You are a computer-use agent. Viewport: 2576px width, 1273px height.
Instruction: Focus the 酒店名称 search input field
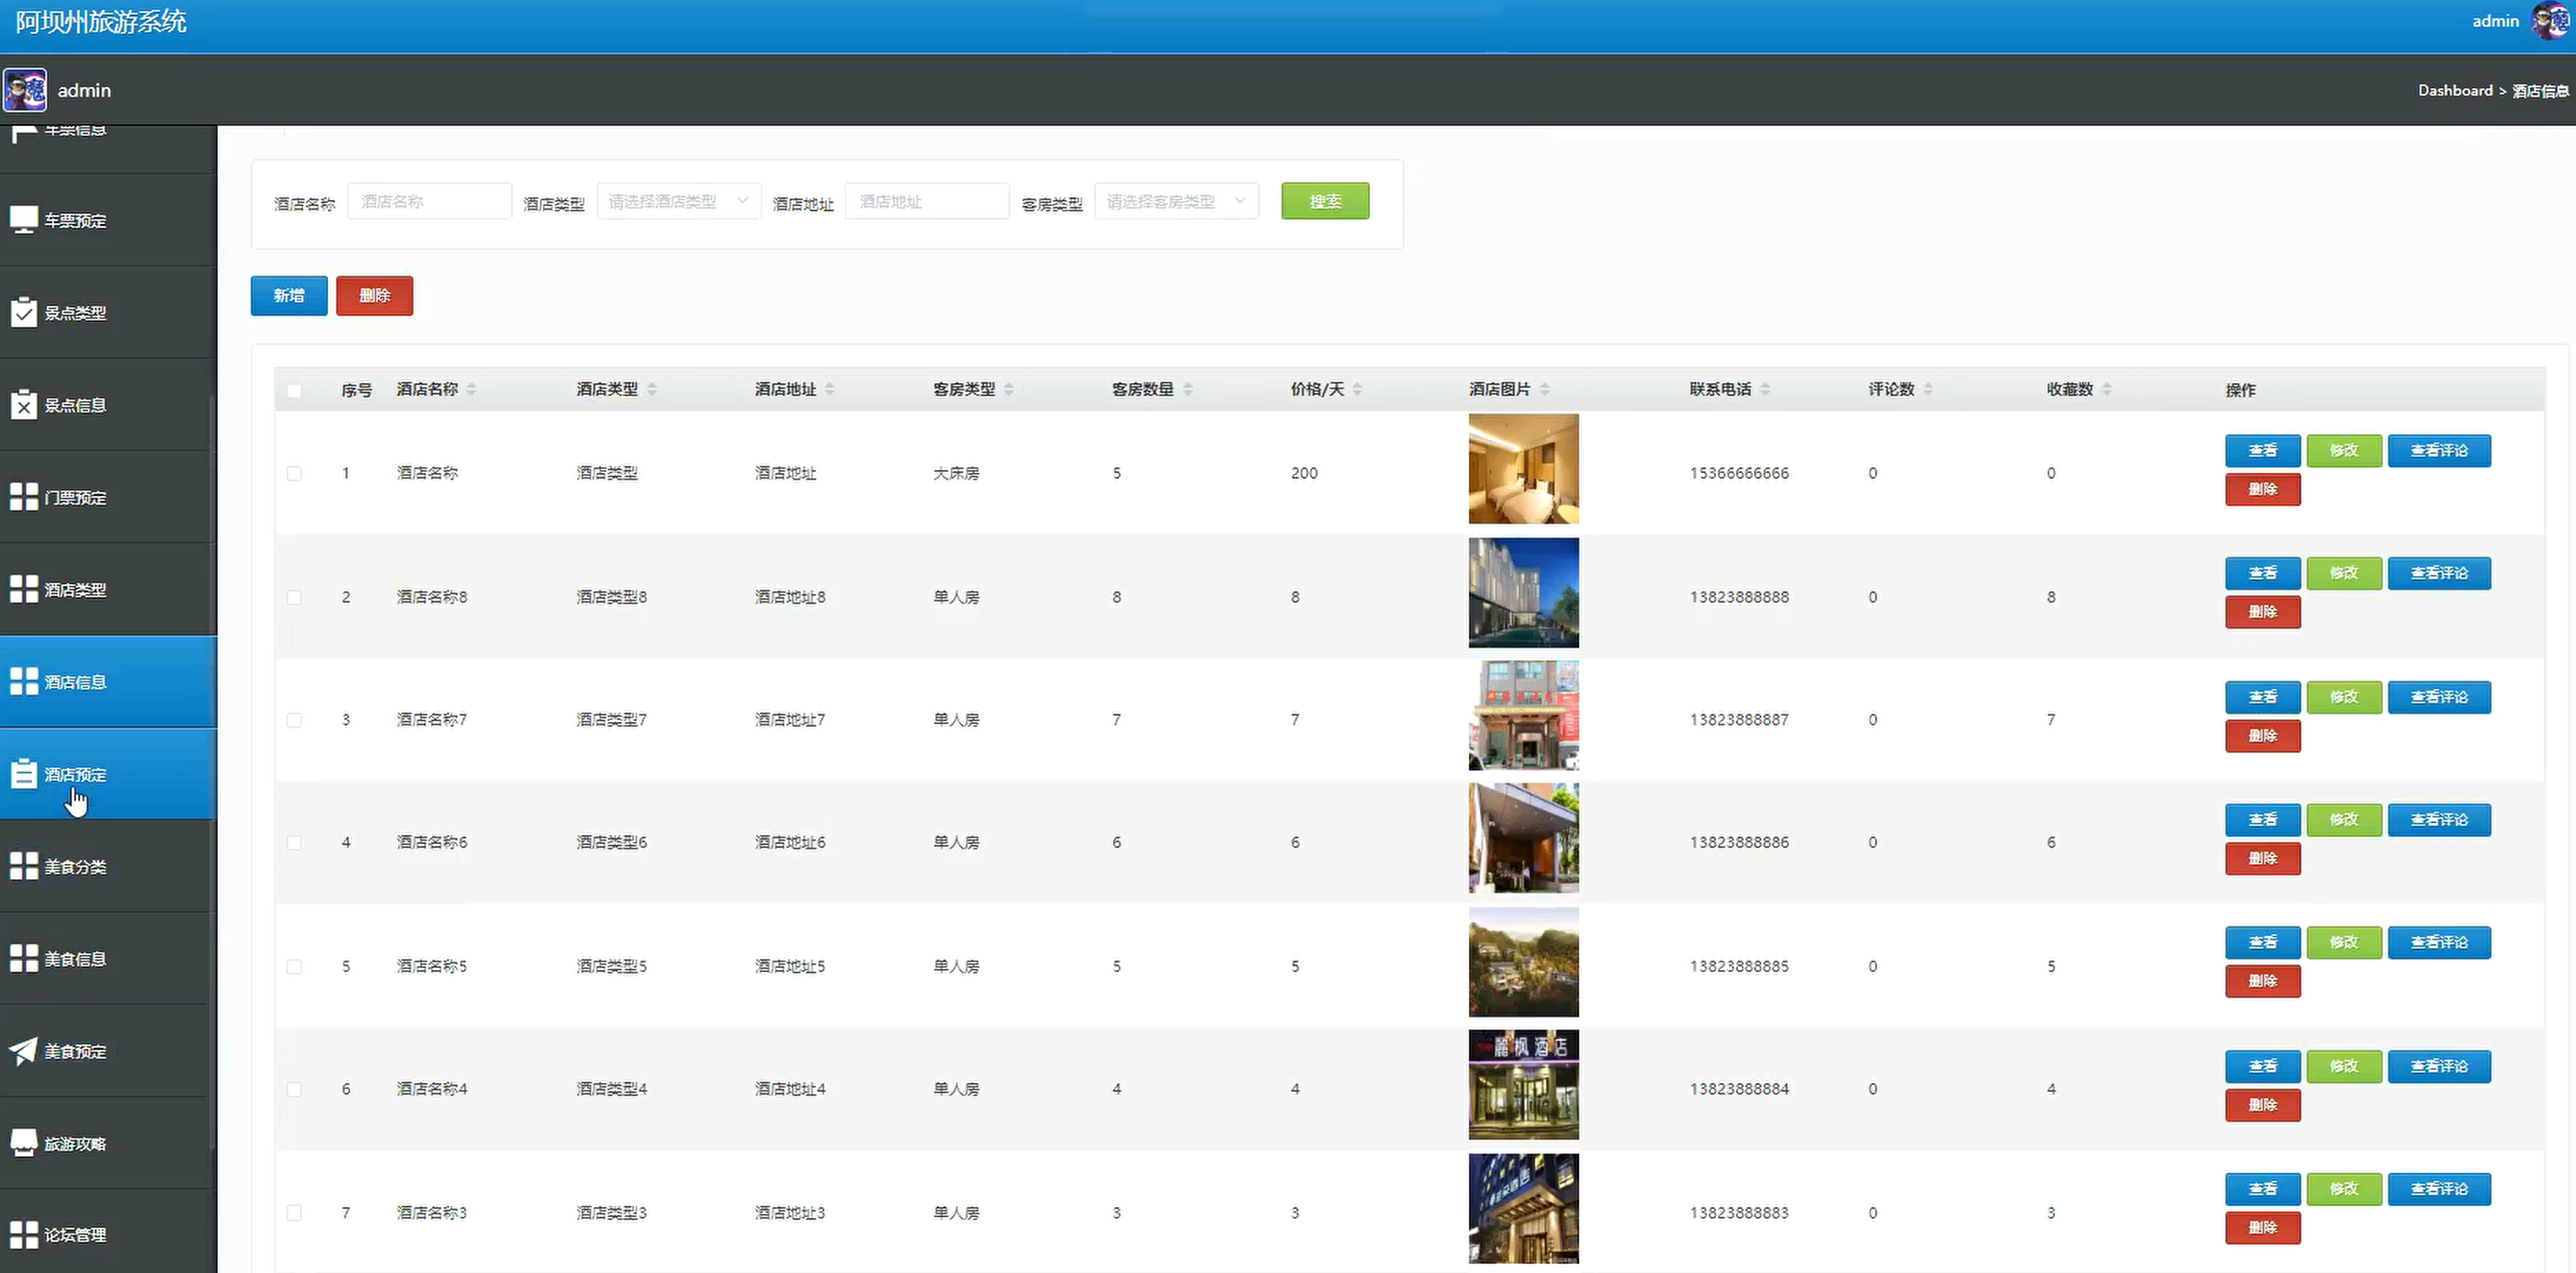point(429,201)
